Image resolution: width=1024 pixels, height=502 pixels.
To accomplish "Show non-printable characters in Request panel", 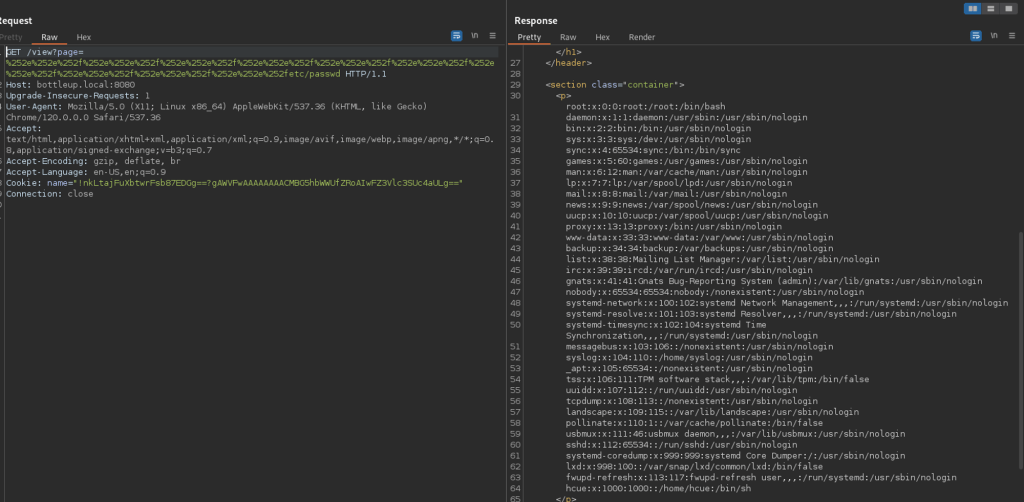I will [476, 36].
